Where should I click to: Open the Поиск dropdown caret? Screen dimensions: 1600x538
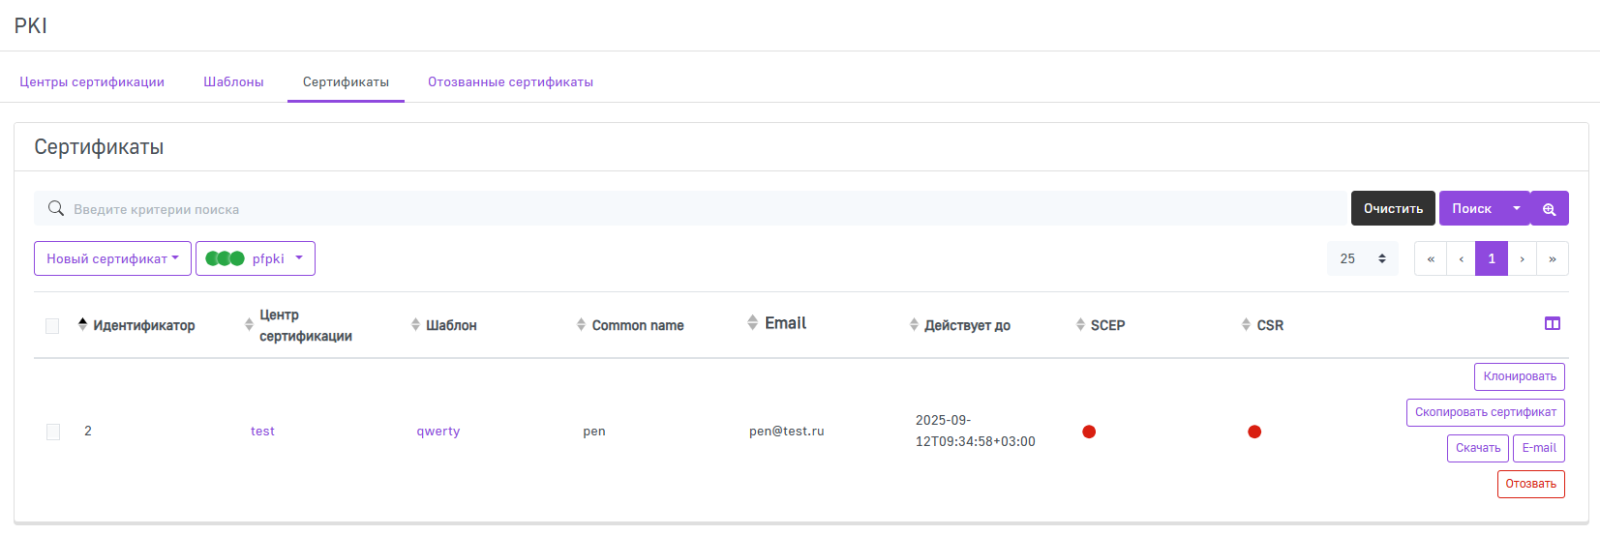click(1516, 209)
